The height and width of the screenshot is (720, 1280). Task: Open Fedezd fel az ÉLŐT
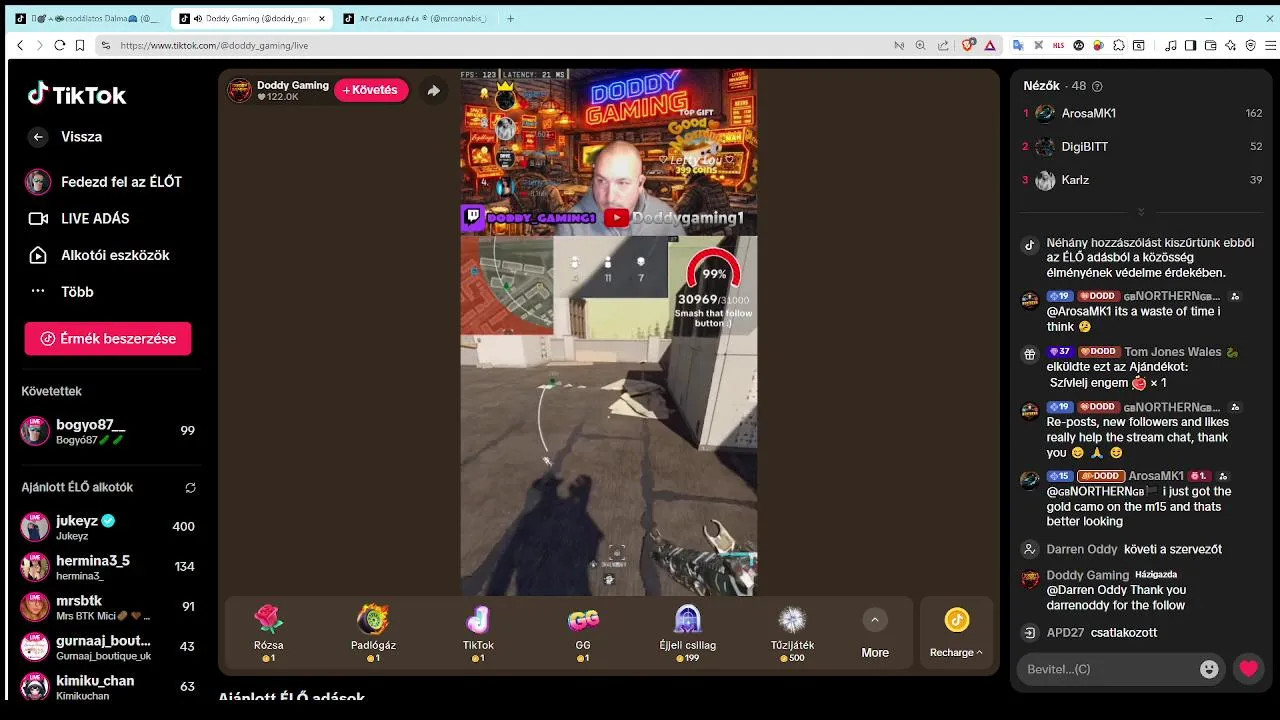pos(105,182)
